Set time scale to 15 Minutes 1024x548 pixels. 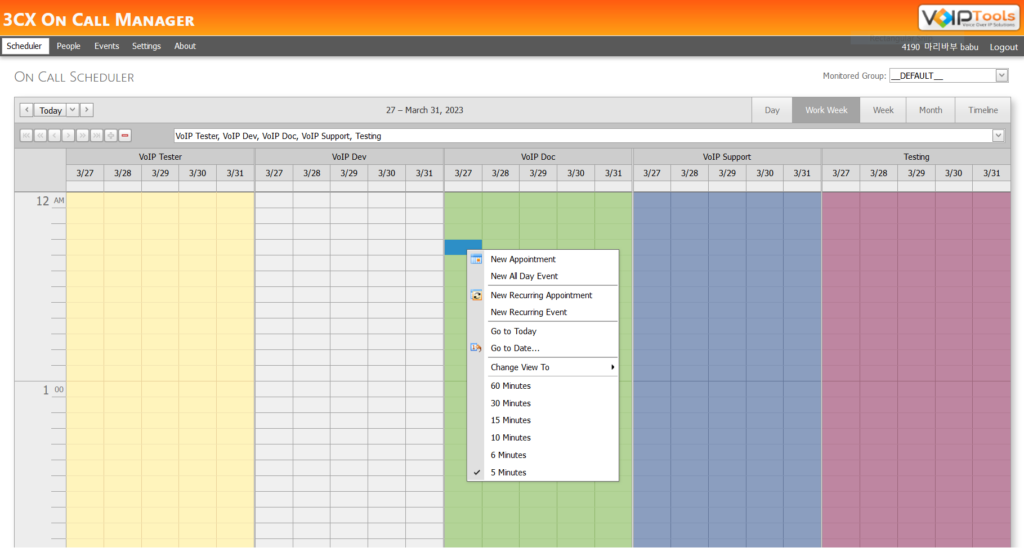click(x=543, y=420)
